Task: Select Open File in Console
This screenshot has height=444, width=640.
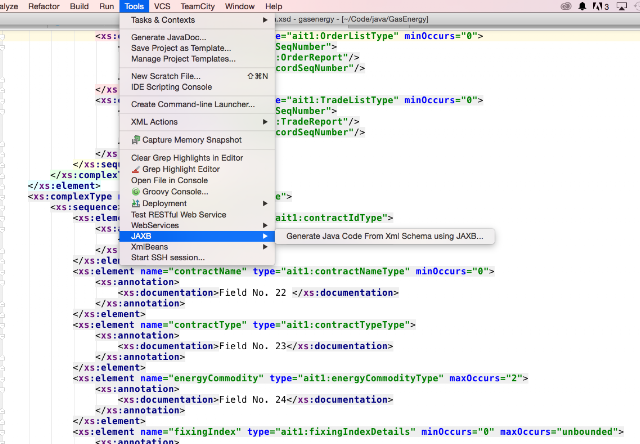Action: pyautogui.click(x=198, y=180)
